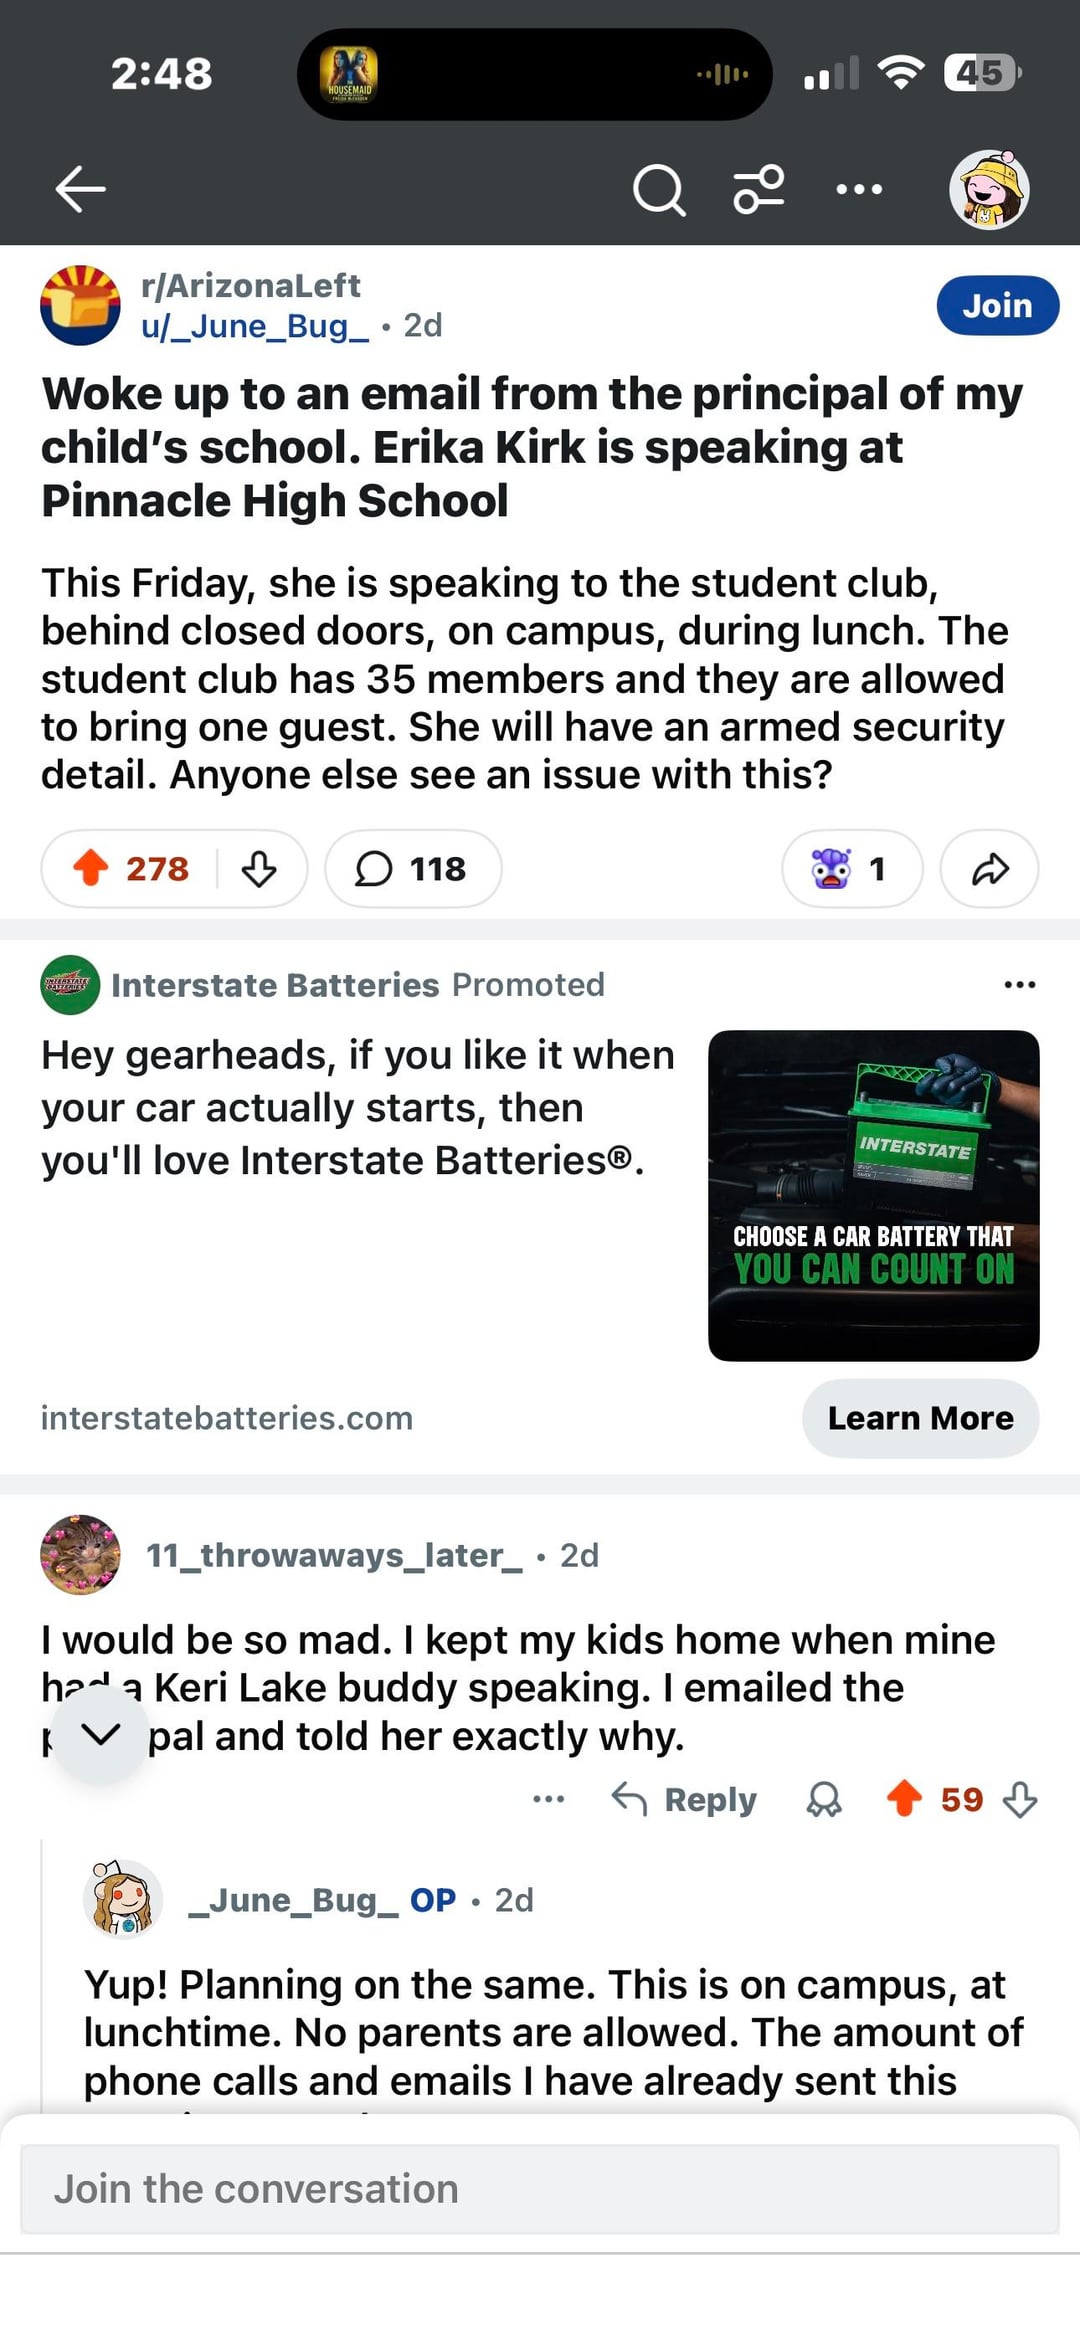This screenshot has width=1080, height=2340.
Task: Open the post's three-dot overflow menu
Action: click(859, 189)
